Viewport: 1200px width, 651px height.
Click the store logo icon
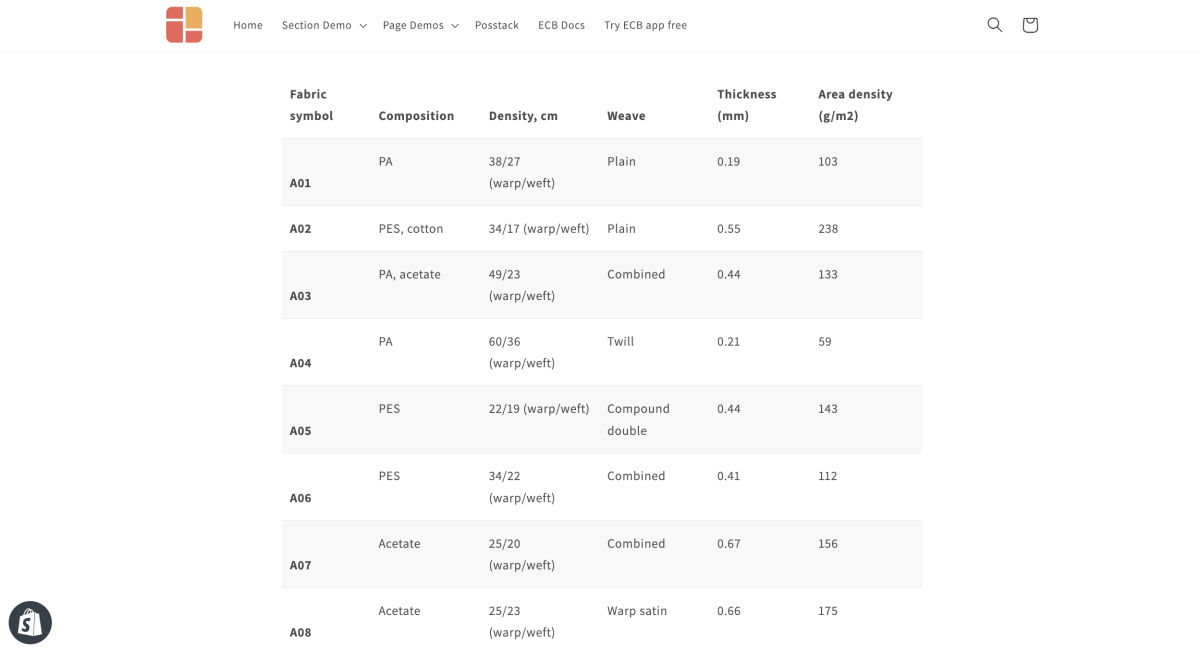pyautogui.click(x=184, y=24)
